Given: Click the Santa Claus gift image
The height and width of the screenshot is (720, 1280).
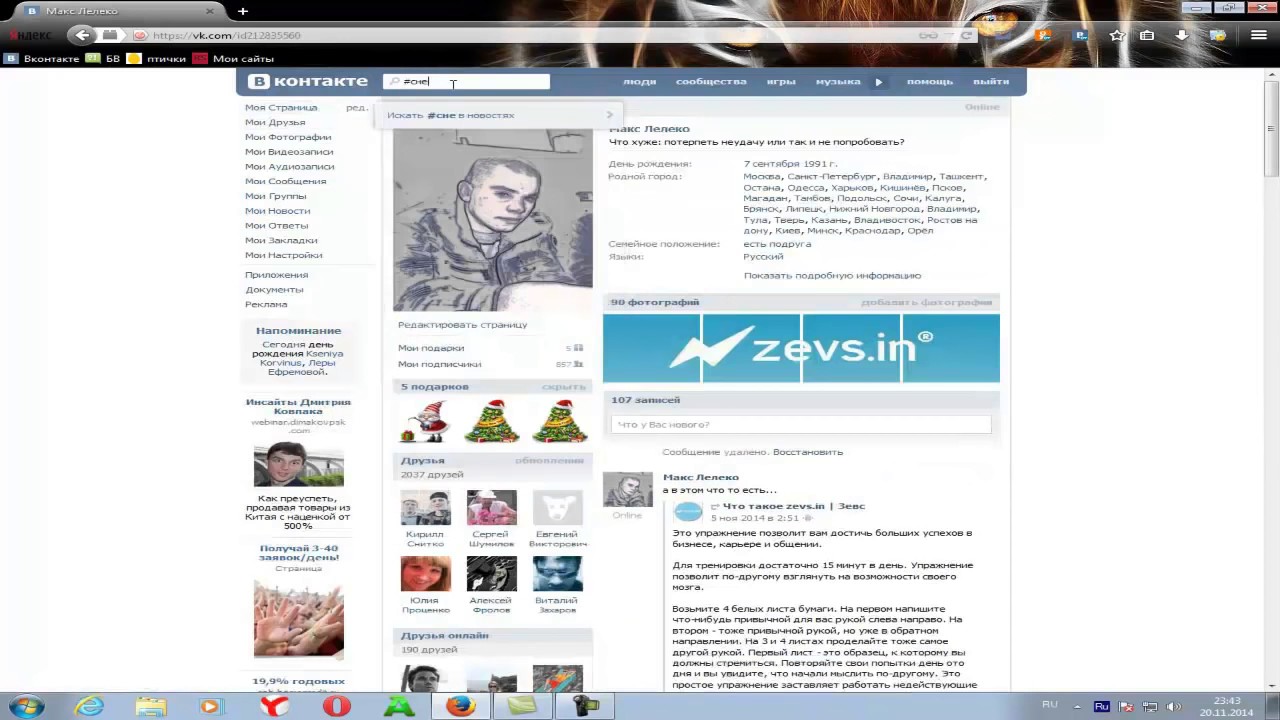Looking at the screenshot, I should [x=425, y=421].
